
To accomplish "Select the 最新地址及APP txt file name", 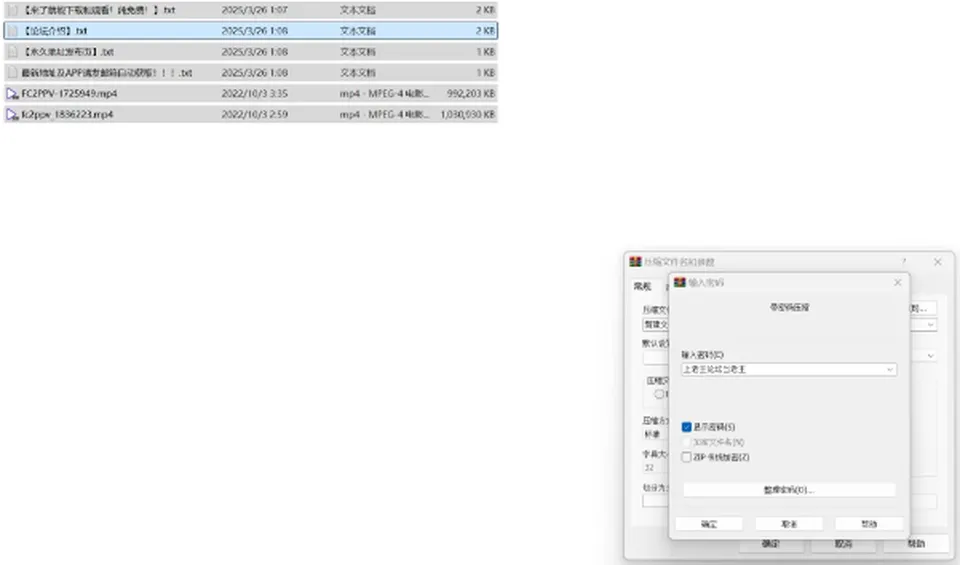I will [107, 73].
